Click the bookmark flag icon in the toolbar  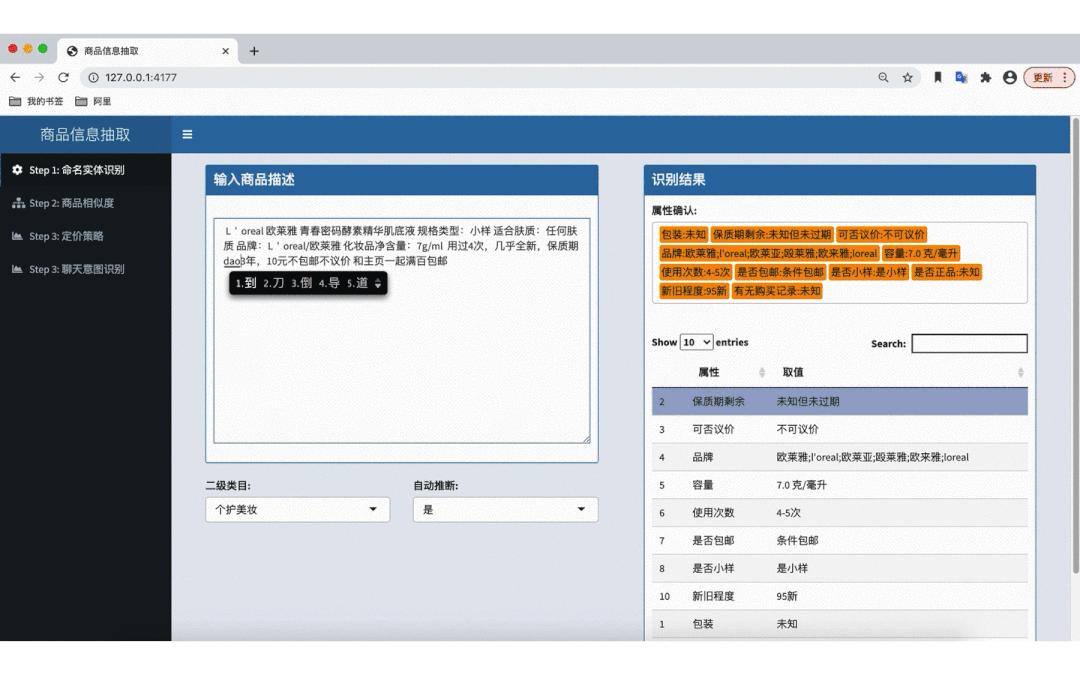[938, 77]
